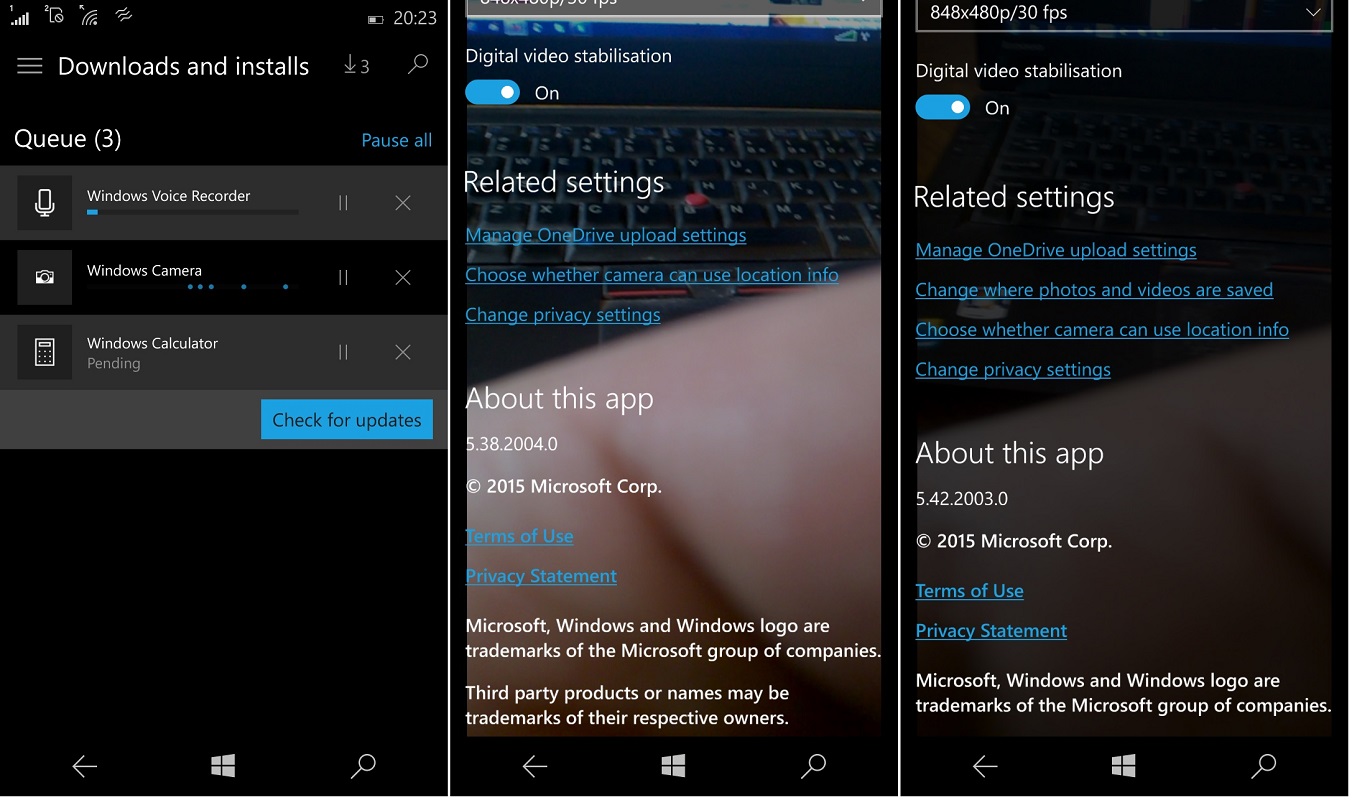Open the video resolution dropdown in middle screen
Viewport: 1357px width, 800px height.
[673, 7]
